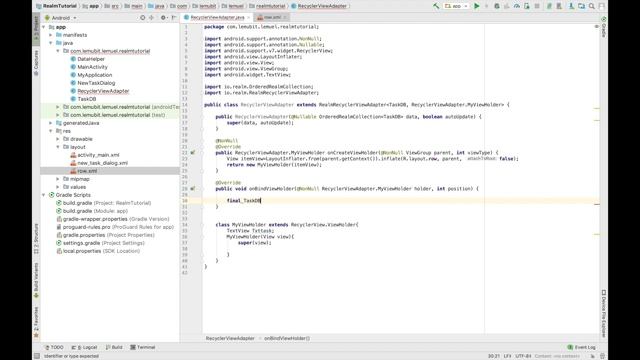Click the tool window toggle icon bottom-left
This screenshot has height=360, width=640.
[x=36, y=356]
